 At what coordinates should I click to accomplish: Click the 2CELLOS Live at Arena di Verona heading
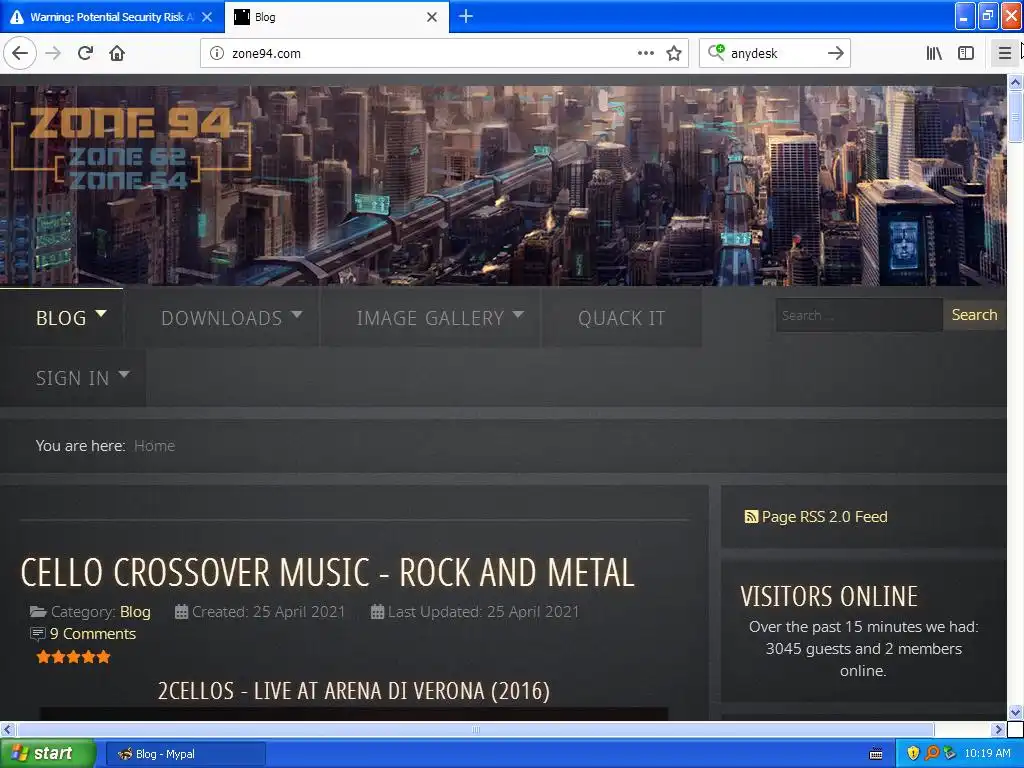(x=353, y=691)
